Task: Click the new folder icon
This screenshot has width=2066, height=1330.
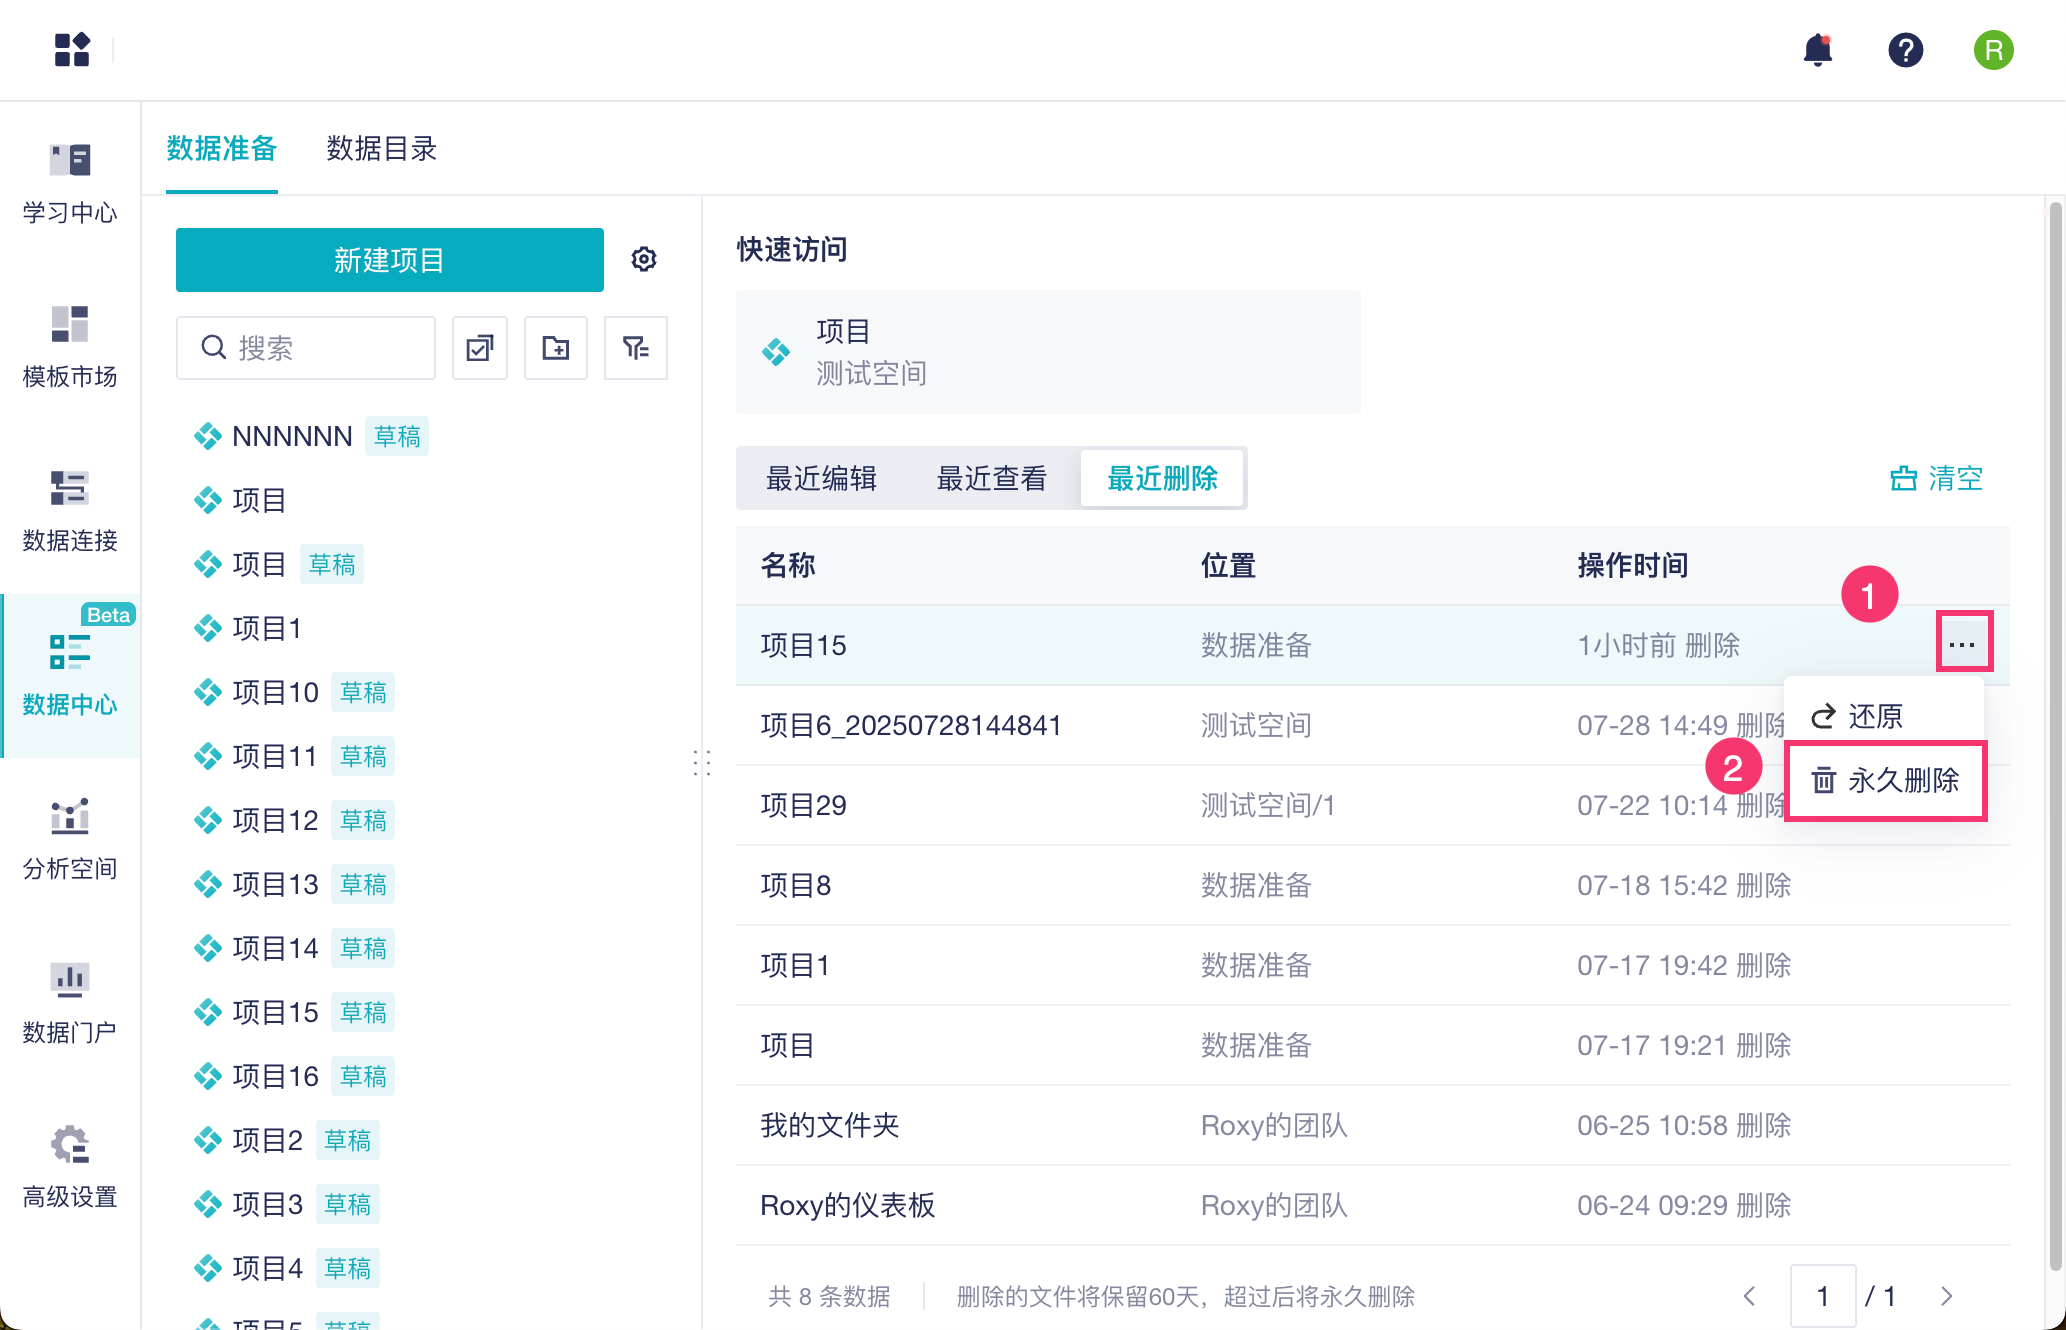Action: pos(556,348)
